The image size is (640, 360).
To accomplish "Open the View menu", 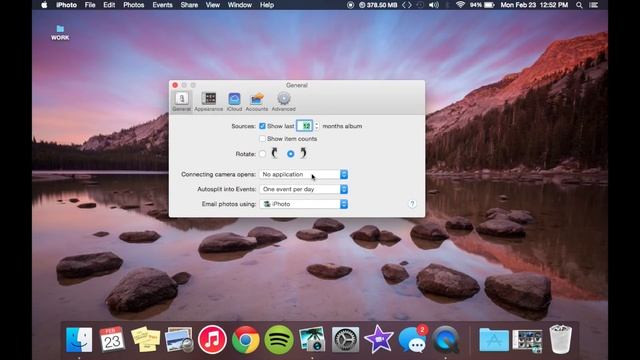I will point(213,5).
